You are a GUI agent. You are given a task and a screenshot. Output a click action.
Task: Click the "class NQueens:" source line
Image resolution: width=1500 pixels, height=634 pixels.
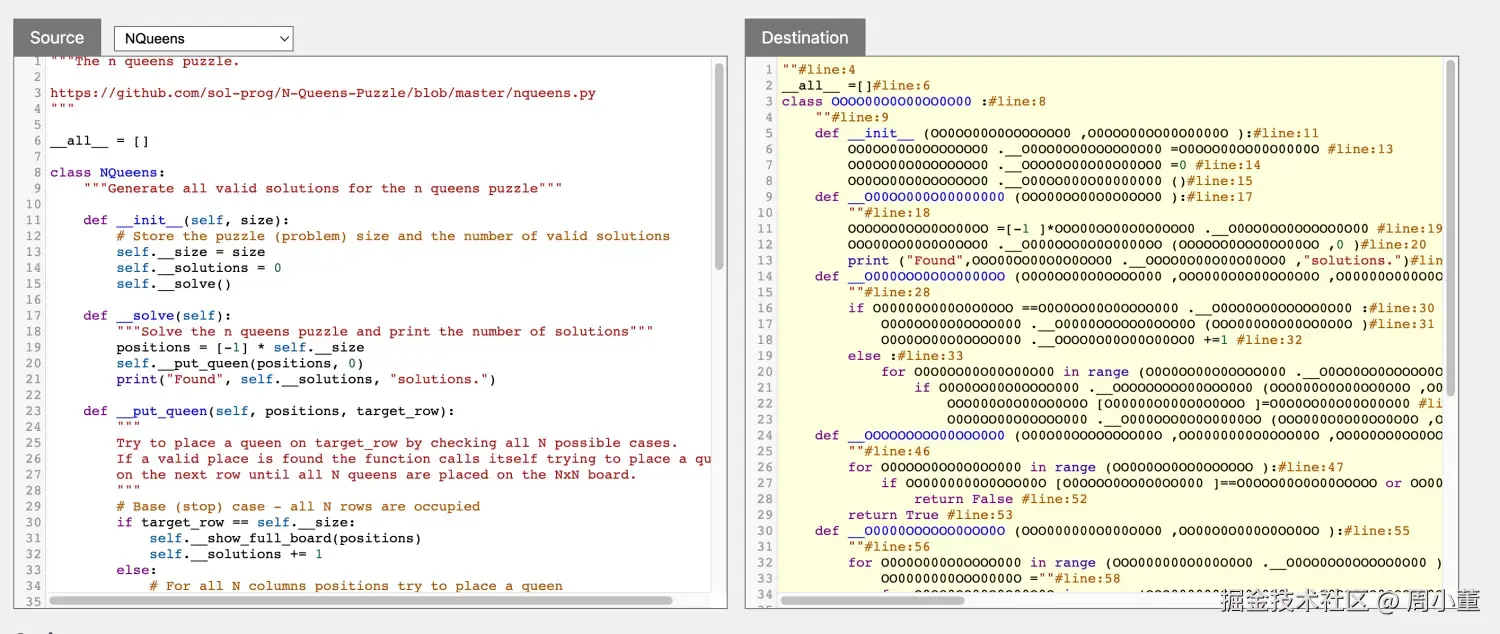click(108, 173)
